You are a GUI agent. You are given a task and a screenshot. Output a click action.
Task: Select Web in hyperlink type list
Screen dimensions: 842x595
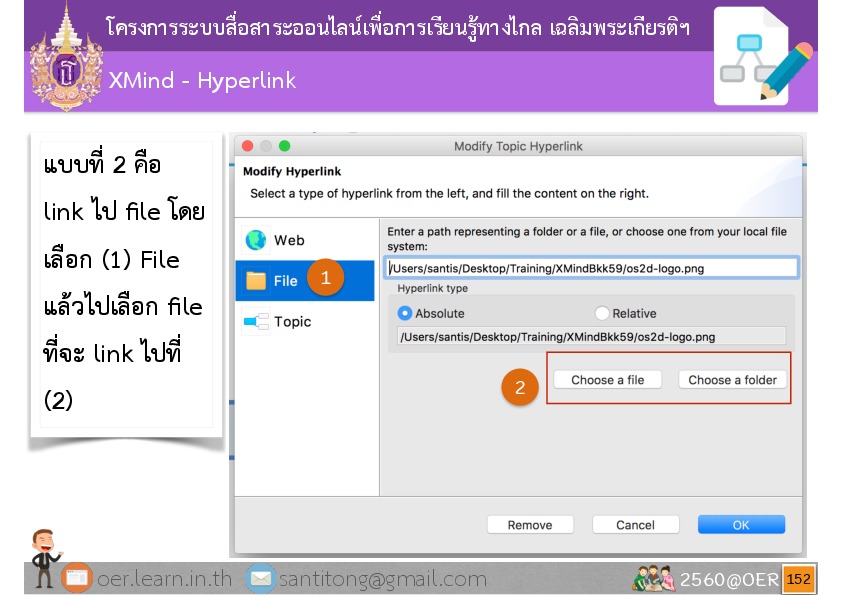[x=289, y=240]
